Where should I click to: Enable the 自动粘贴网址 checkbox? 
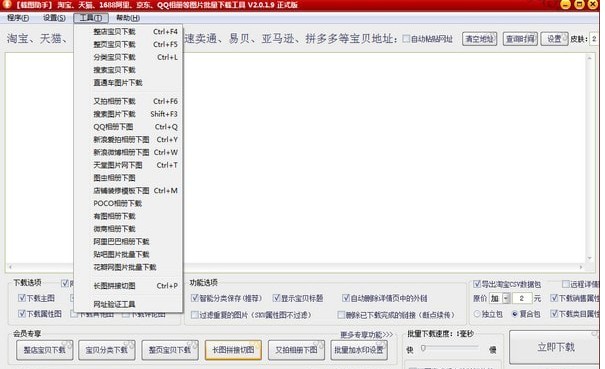click(x=406, y=39)
